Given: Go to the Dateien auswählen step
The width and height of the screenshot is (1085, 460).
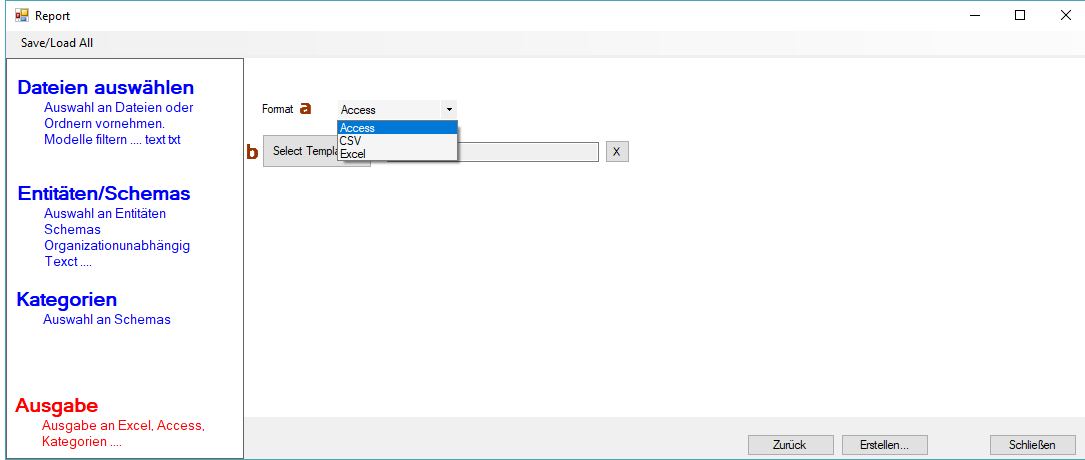Looking at the screenshot, I should click(x=106, y=88).
